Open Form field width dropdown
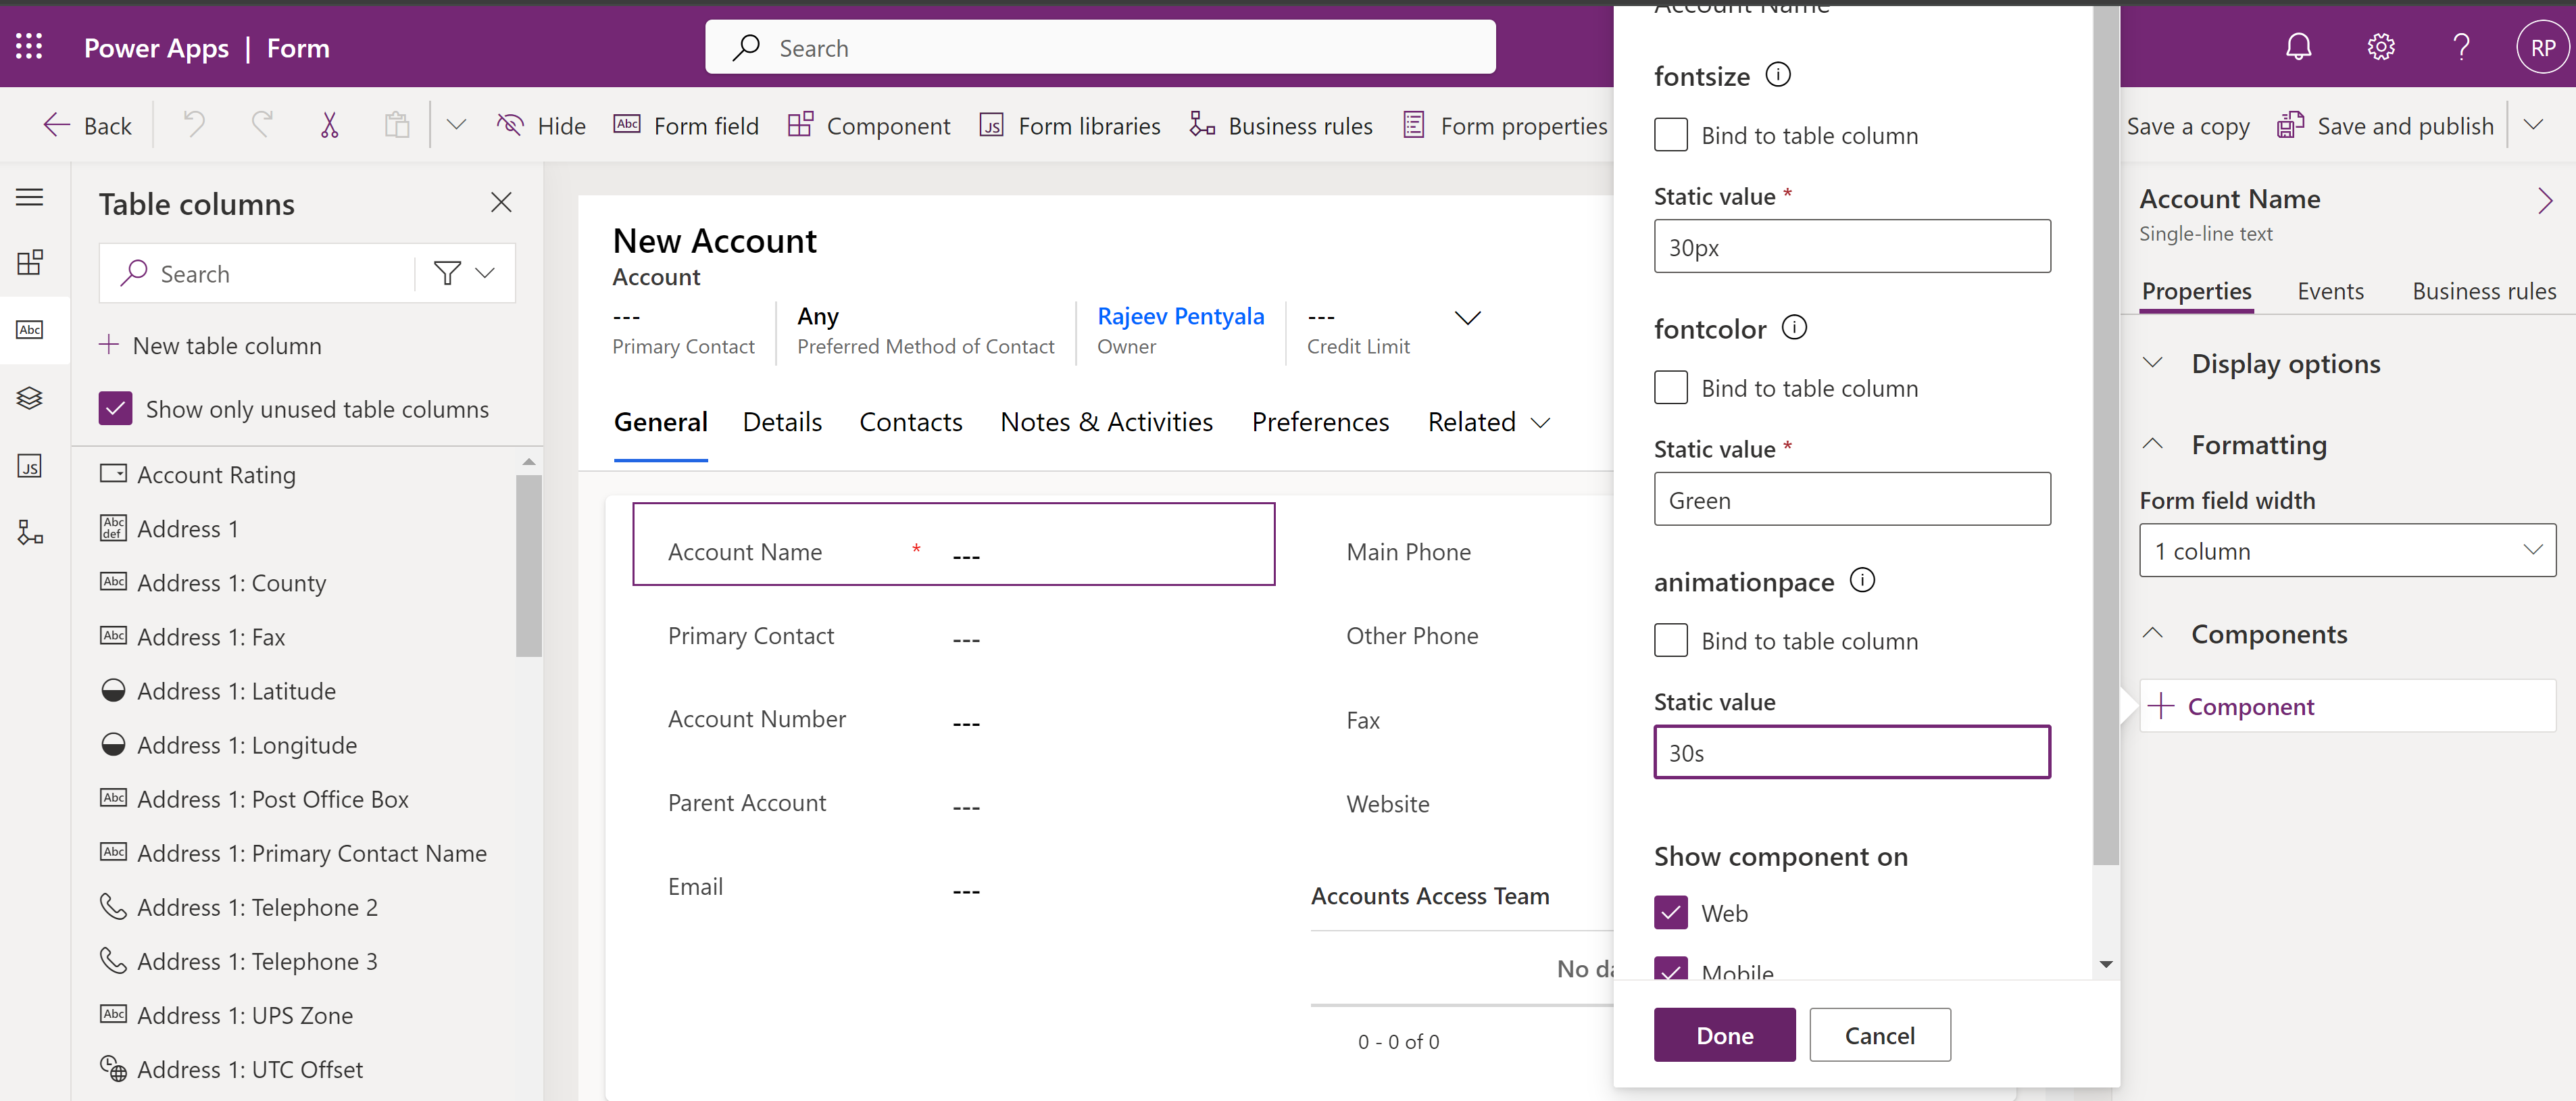 coord(2346,551)
